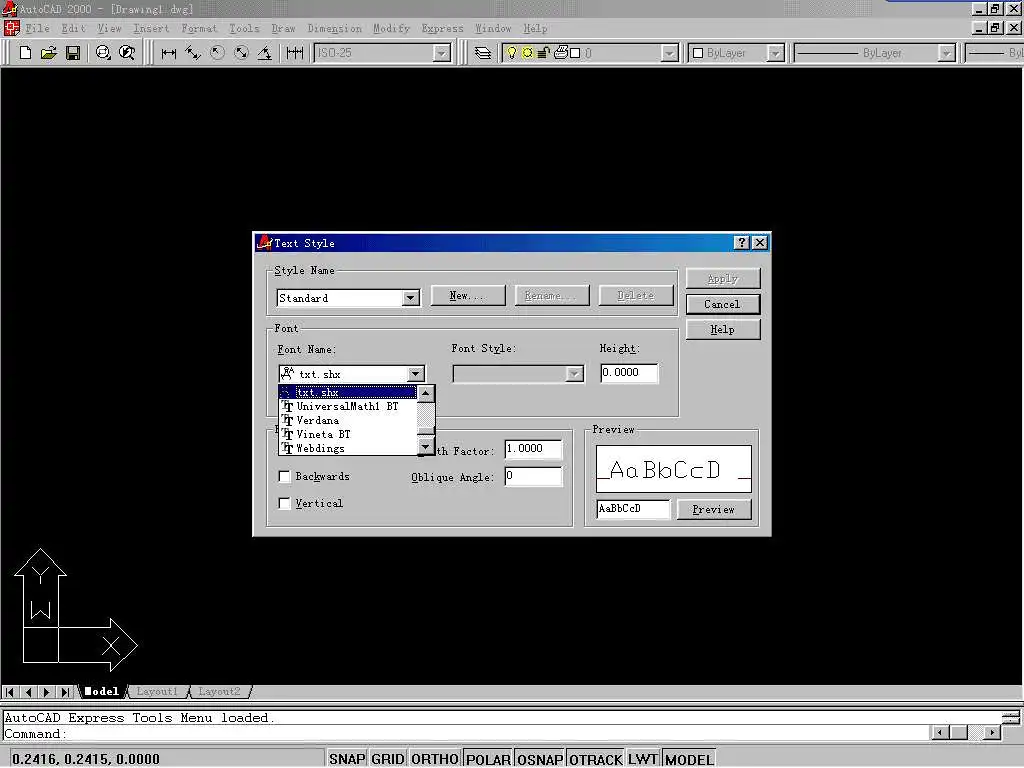Image resolution: width=1024 pixels, height=768 pixels.
Task: Click the Save floppy disk icon
Action: coord(72,53)
